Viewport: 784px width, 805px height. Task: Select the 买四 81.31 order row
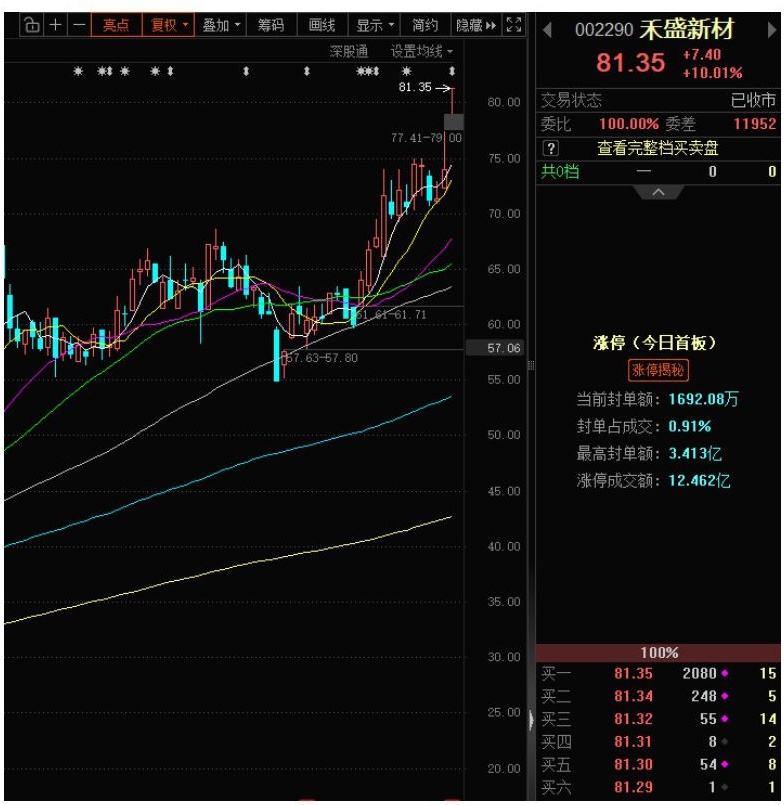point(658,741)
